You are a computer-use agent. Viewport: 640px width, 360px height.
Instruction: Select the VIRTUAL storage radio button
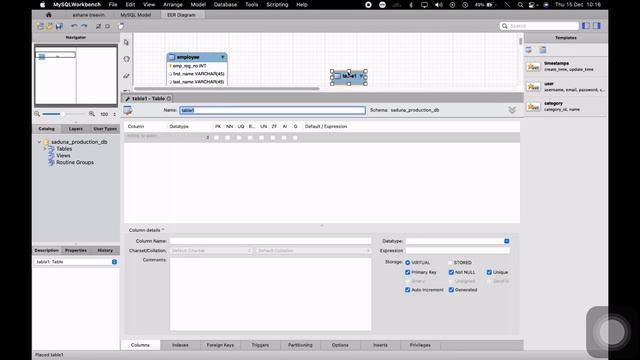[407, 262]
